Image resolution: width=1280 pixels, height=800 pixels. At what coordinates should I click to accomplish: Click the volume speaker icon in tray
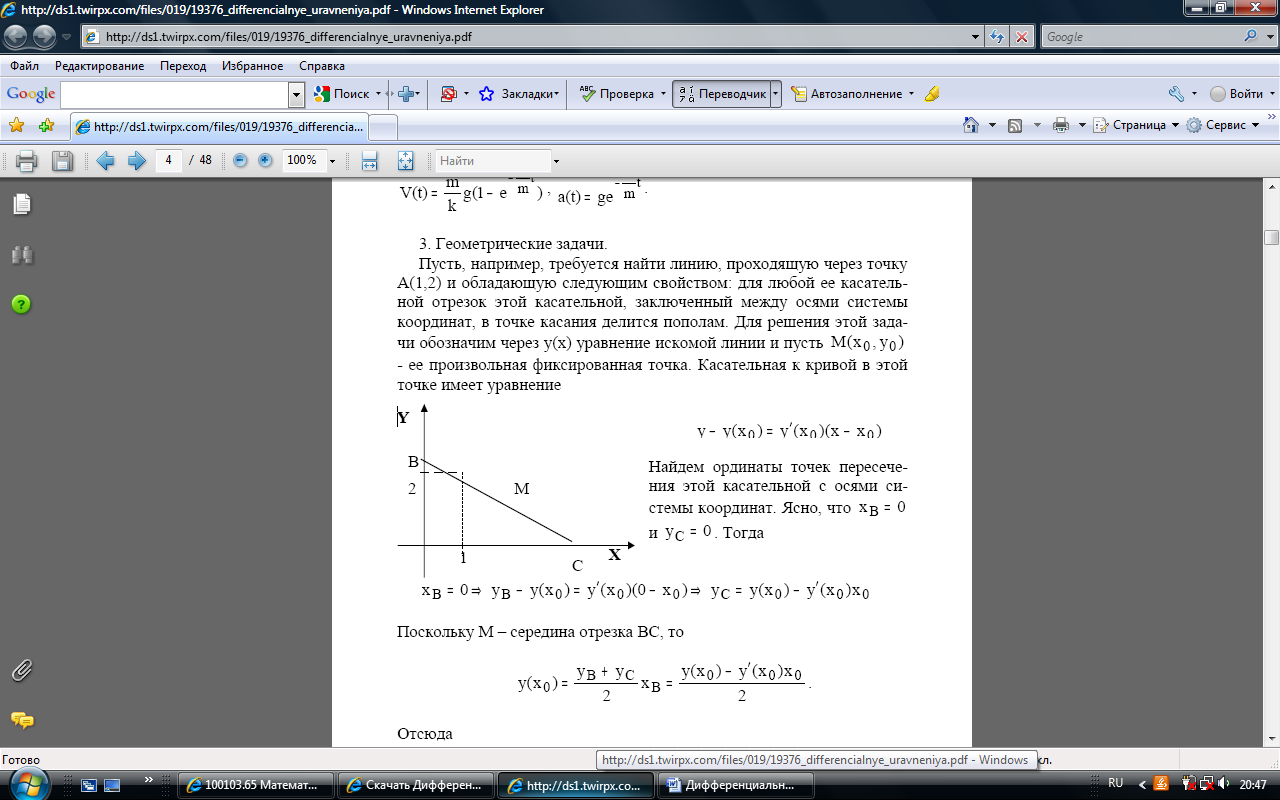(1224, 784)
